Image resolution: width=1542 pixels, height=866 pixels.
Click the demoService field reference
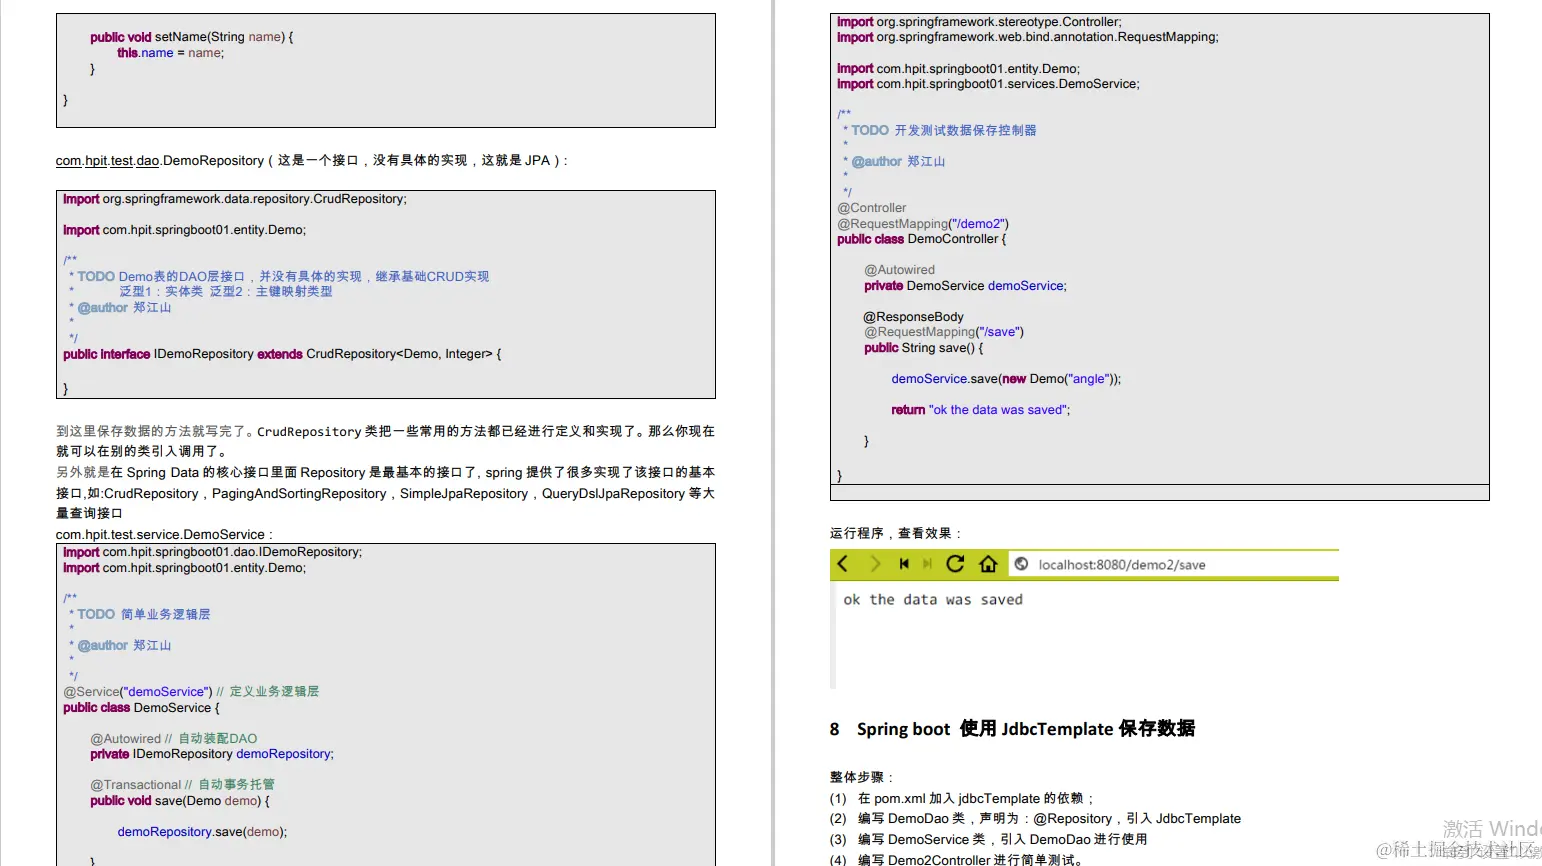point(1025,285)
